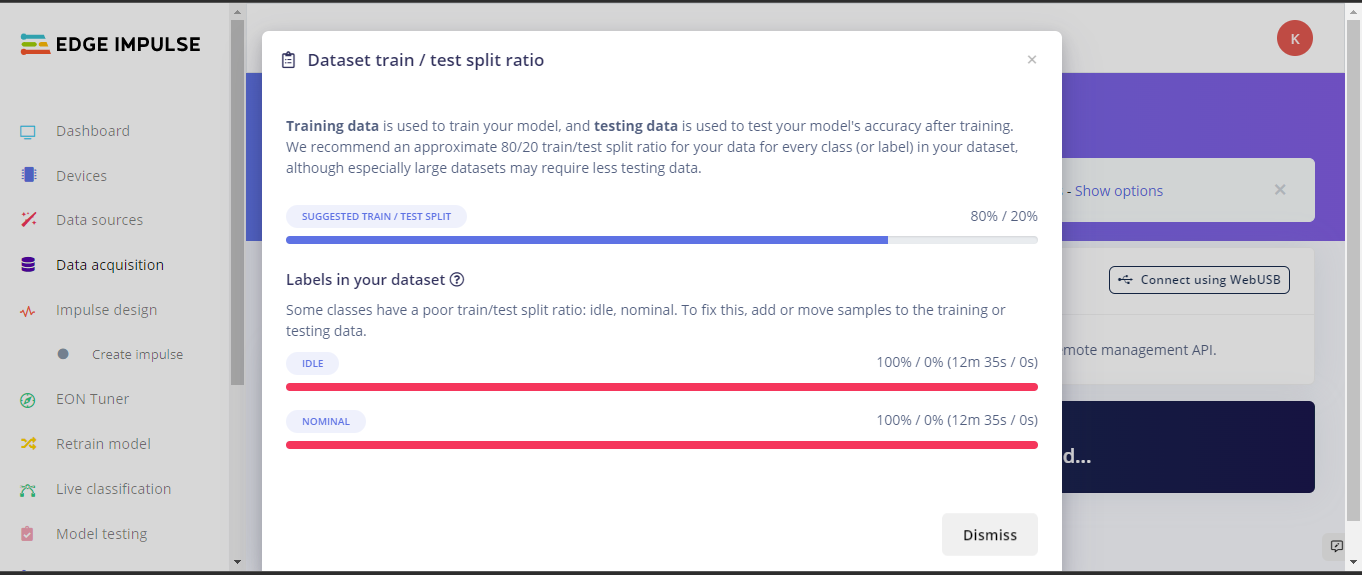Click the K user avatar
This screenshot has width=1362, height=575.
[x=1295, y=39]
